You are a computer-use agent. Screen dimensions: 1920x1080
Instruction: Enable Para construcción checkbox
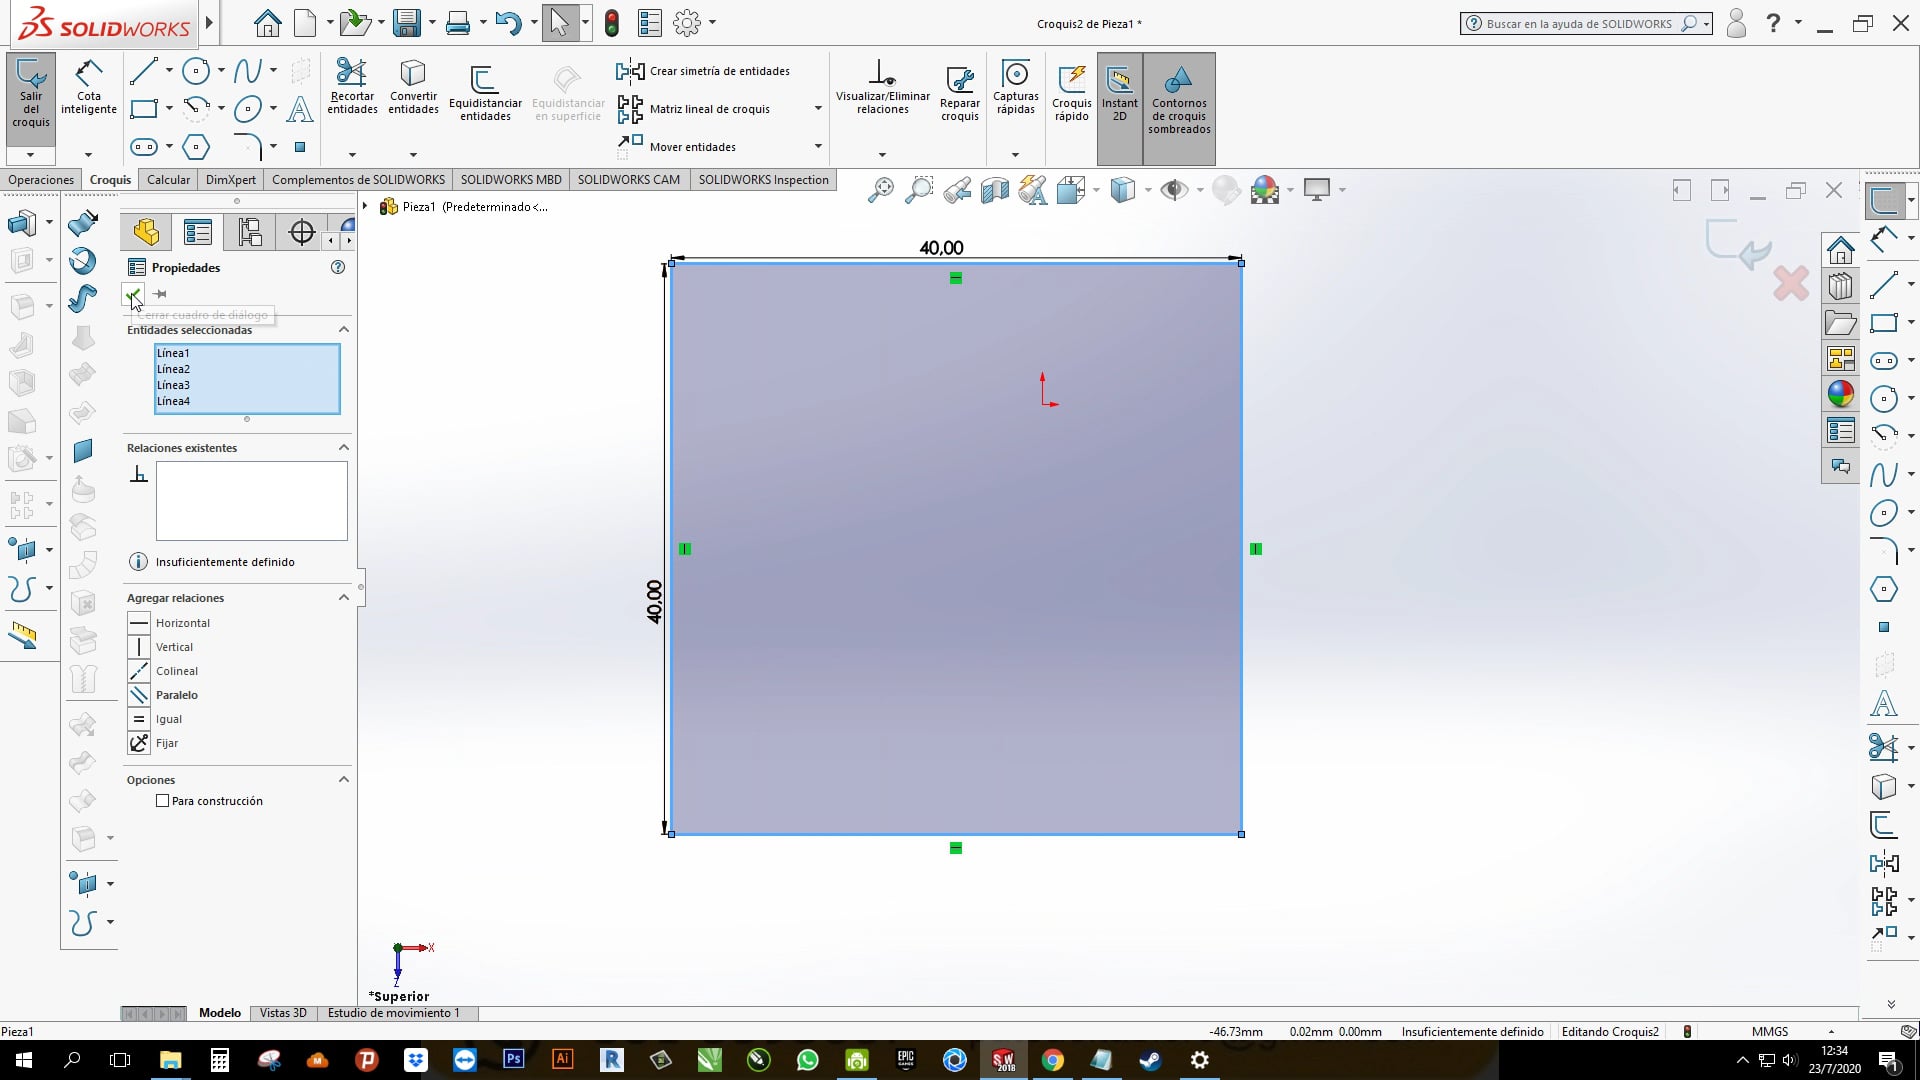point(162,801)
